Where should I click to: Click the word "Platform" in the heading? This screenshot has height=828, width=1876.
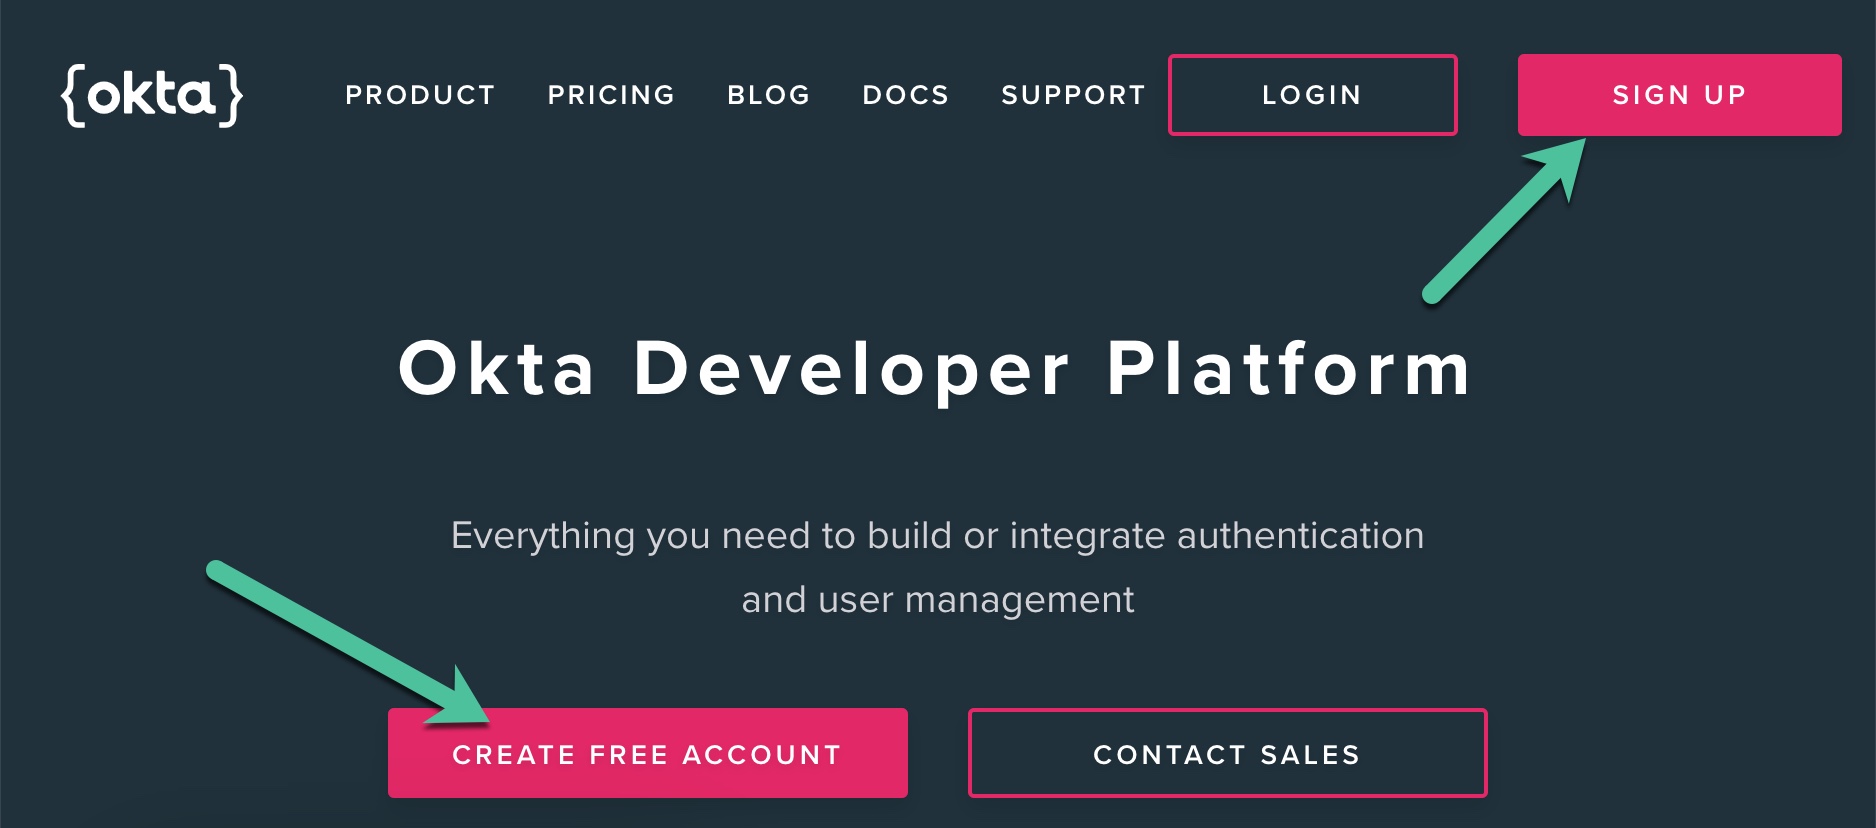[1289, 369]
